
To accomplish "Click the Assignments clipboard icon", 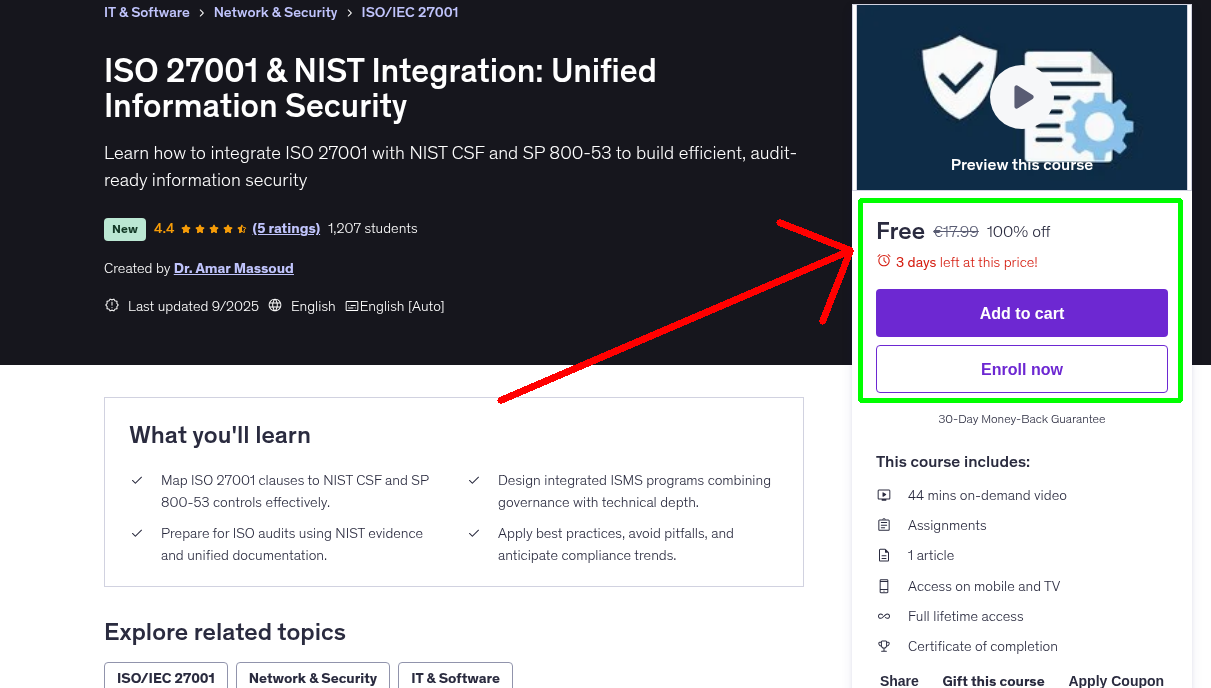I will 884,524.
